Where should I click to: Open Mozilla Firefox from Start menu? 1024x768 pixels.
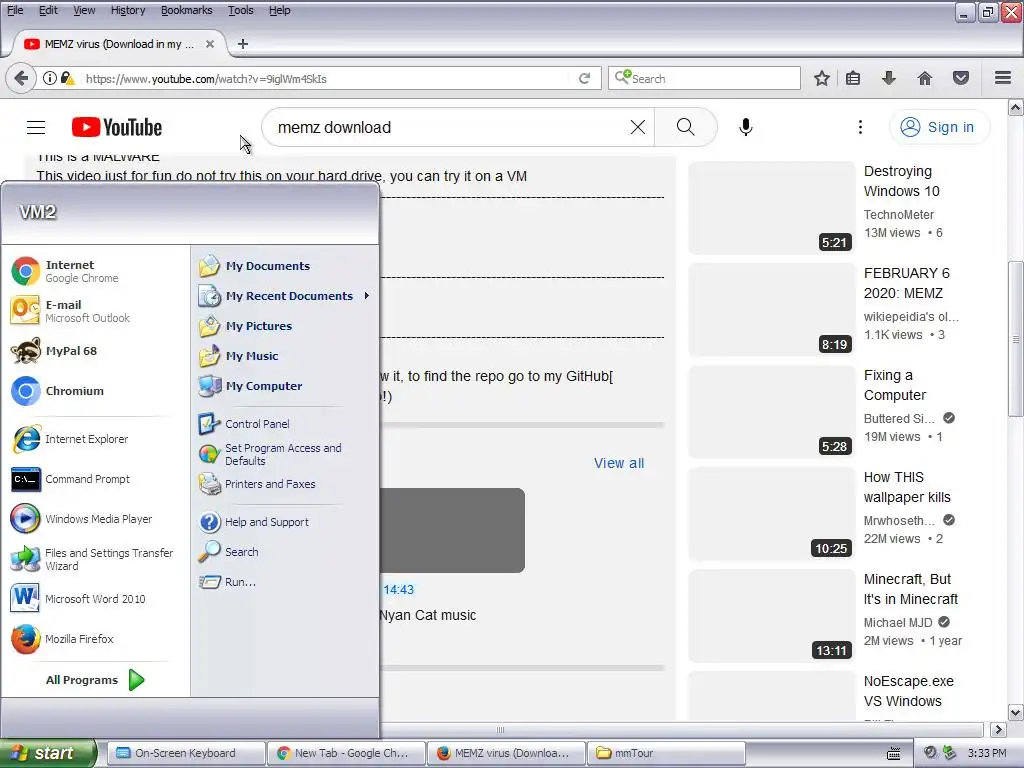pos(95,639)
